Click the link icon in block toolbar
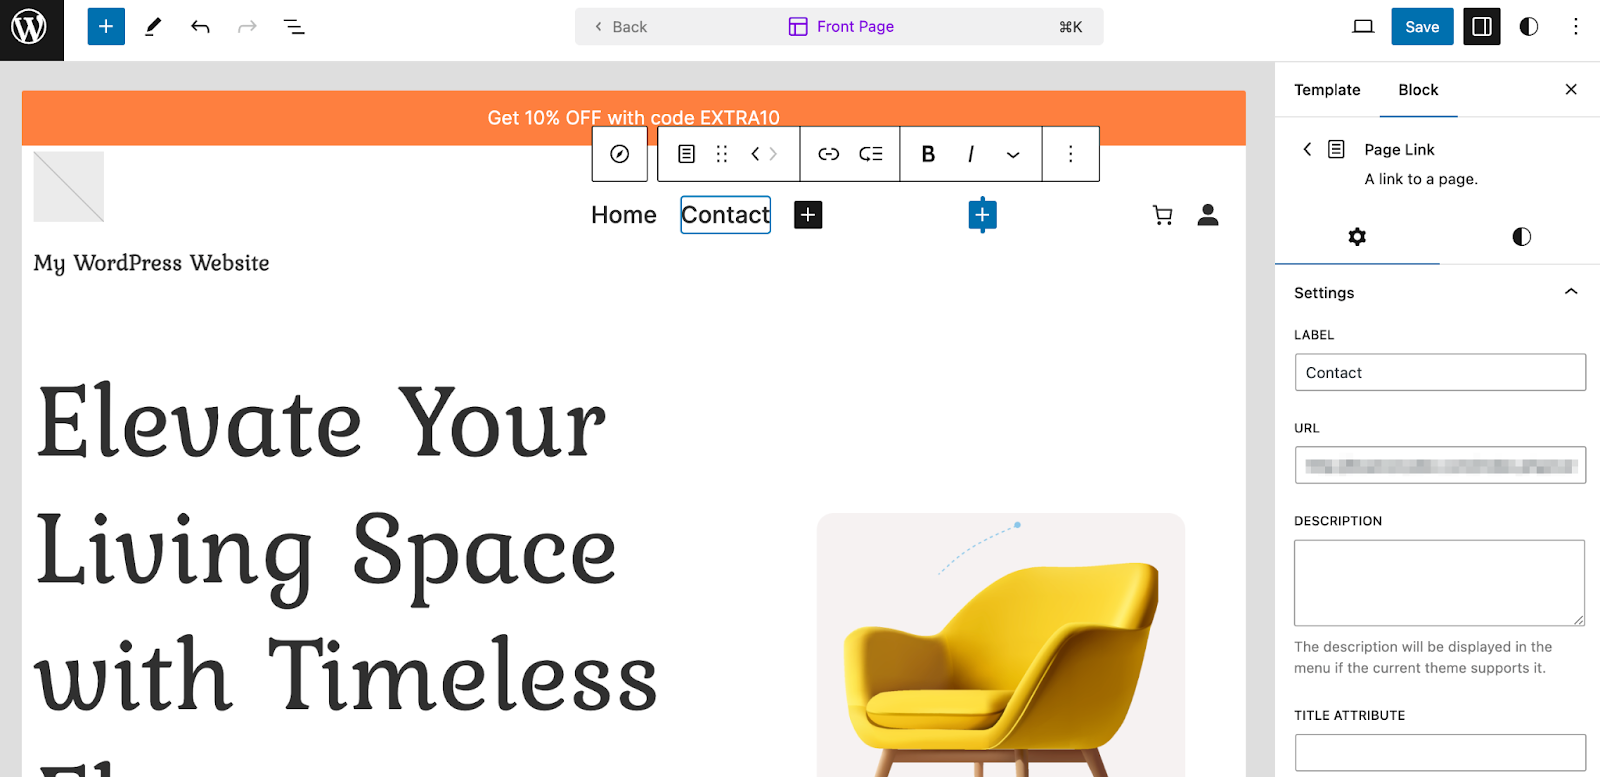The height and width of the screenshot is (777, 1600). pyautogui.click(x=829, y=154)
